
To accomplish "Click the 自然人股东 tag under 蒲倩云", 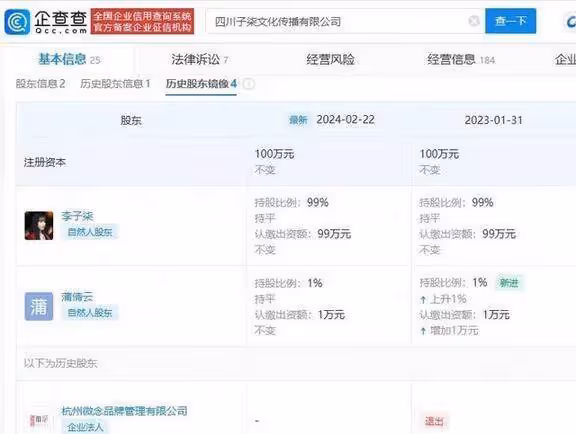I will pyautogui.click(x=90, y=312).
